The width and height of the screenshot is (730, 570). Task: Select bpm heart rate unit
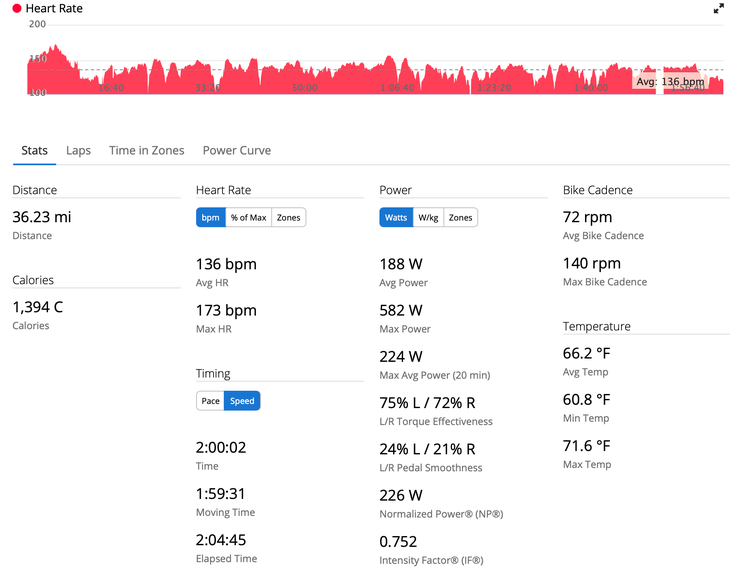click(x=210, y=217)
